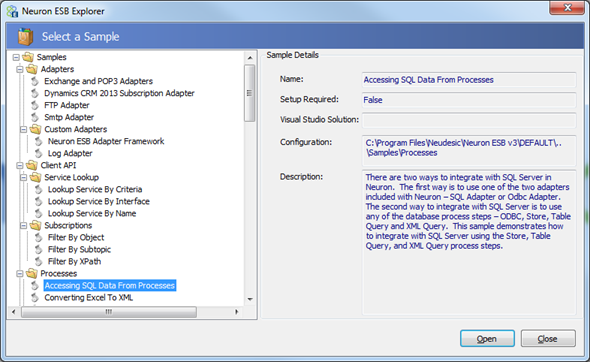Click the Lookup Service By Name icon
The width and height of the screenshot is (590, 362).
coord(38,214)
